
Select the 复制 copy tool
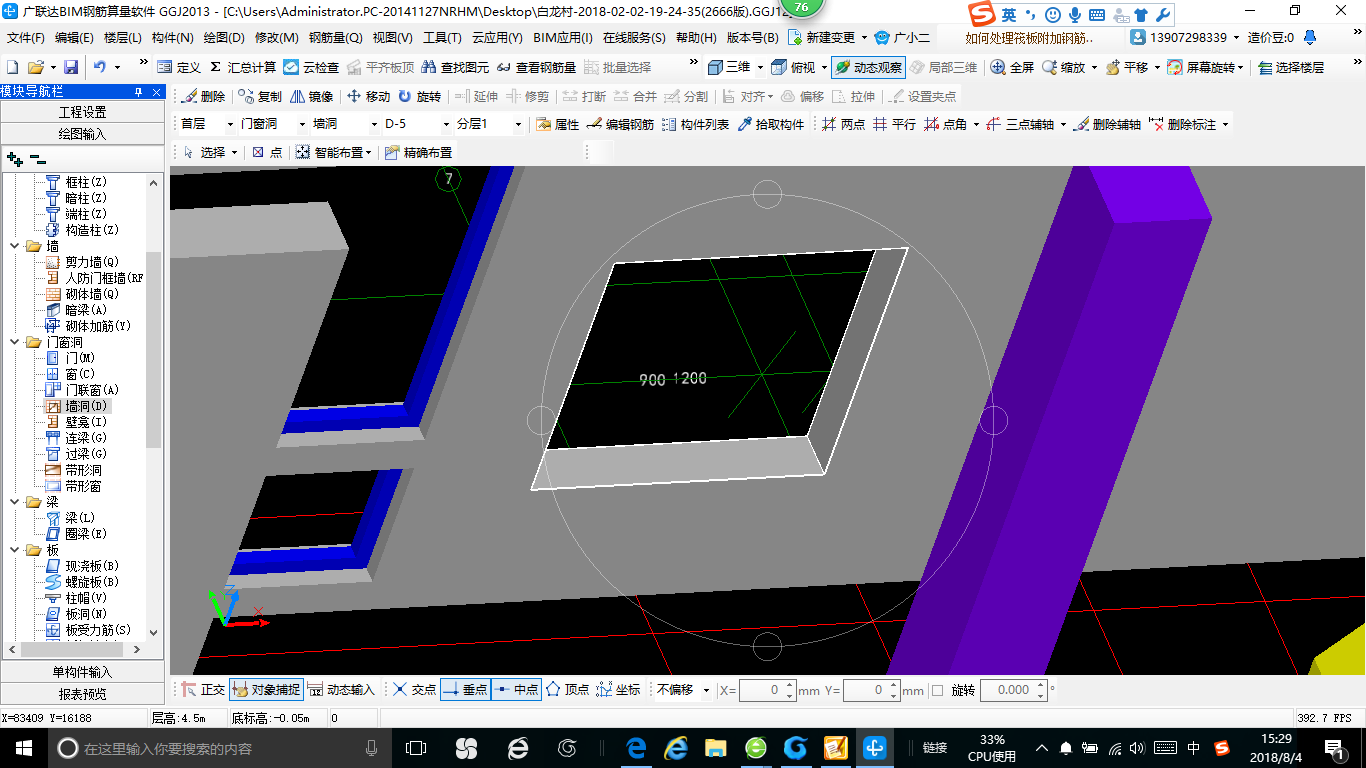tap(260, 96)
